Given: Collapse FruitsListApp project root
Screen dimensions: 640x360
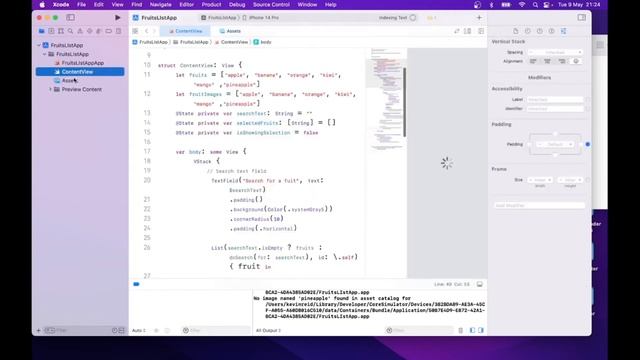Looking at the screenshot, I should point(39,45).
